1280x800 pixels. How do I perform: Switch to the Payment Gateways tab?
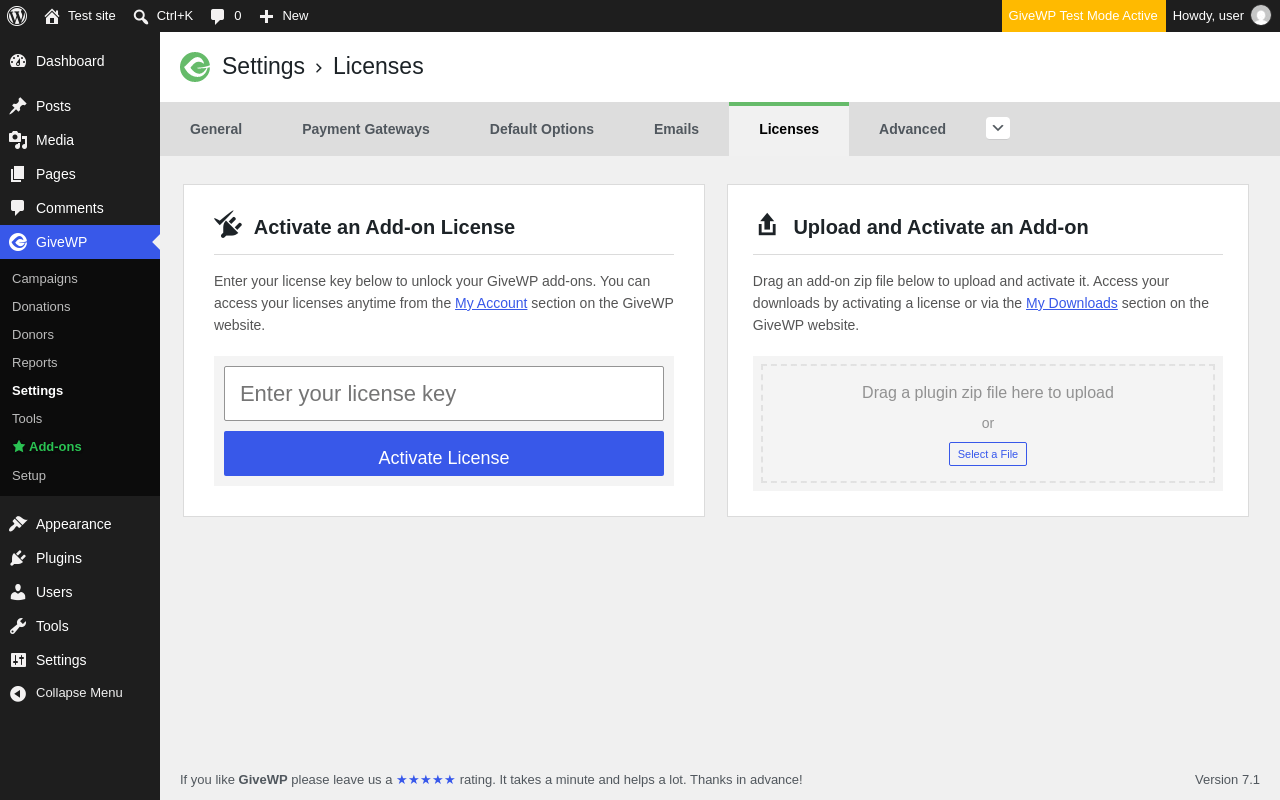point(366,129)
